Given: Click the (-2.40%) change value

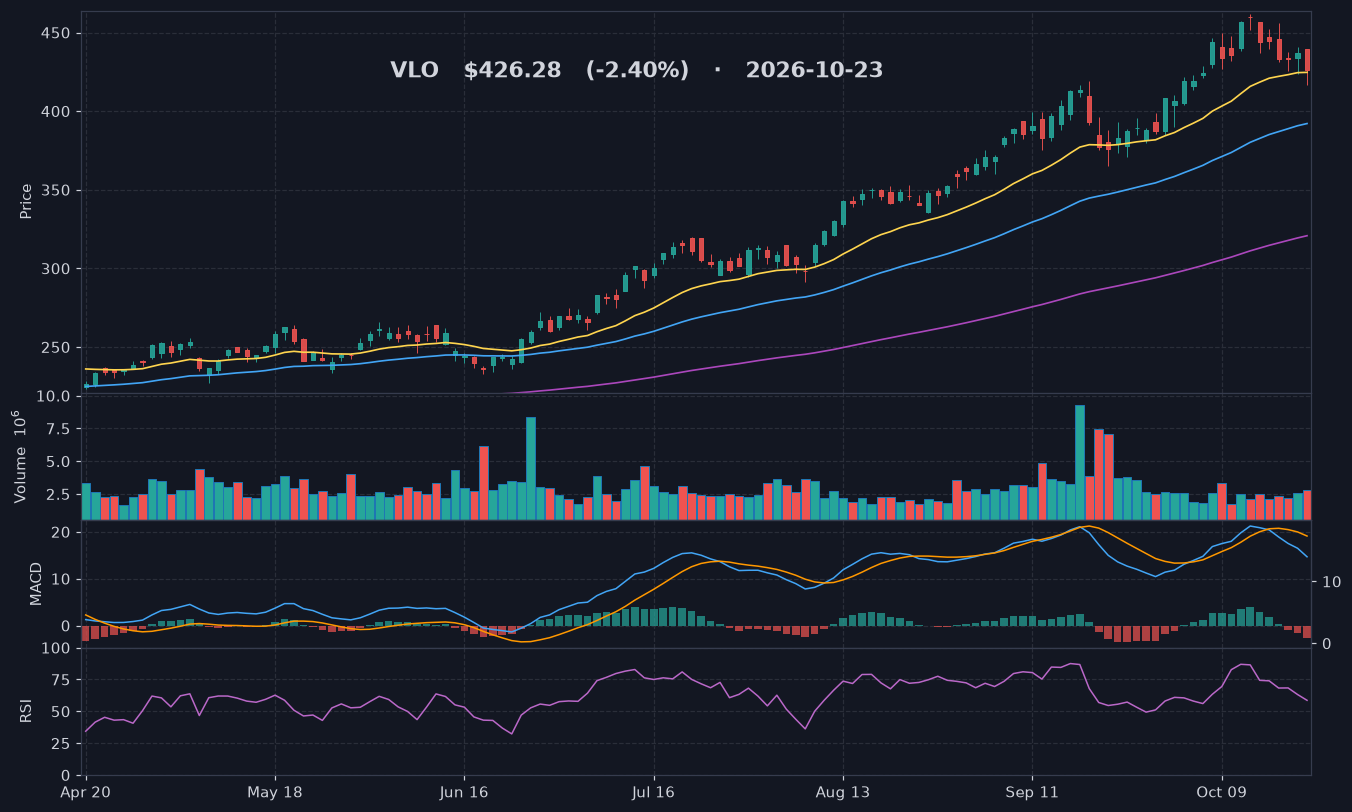Looking at the screenshot, I should click(x=637, y=70).
